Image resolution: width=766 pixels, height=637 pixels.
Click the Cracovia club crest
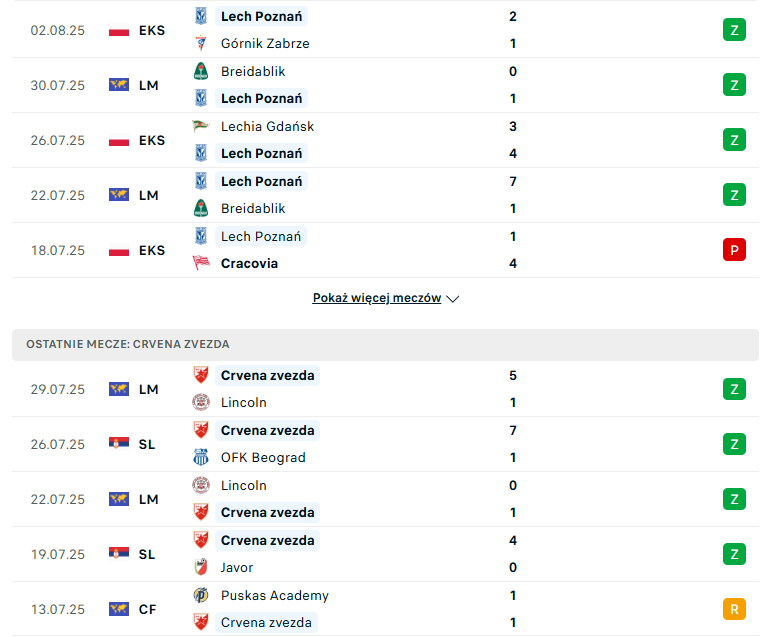click(x=201, y=263)
